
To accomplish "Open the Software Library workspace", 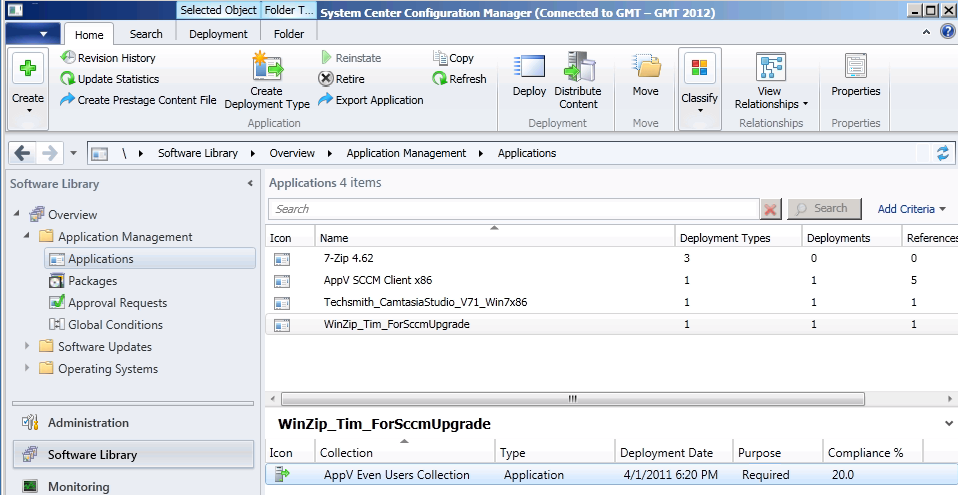I will (x=133, y=455).
